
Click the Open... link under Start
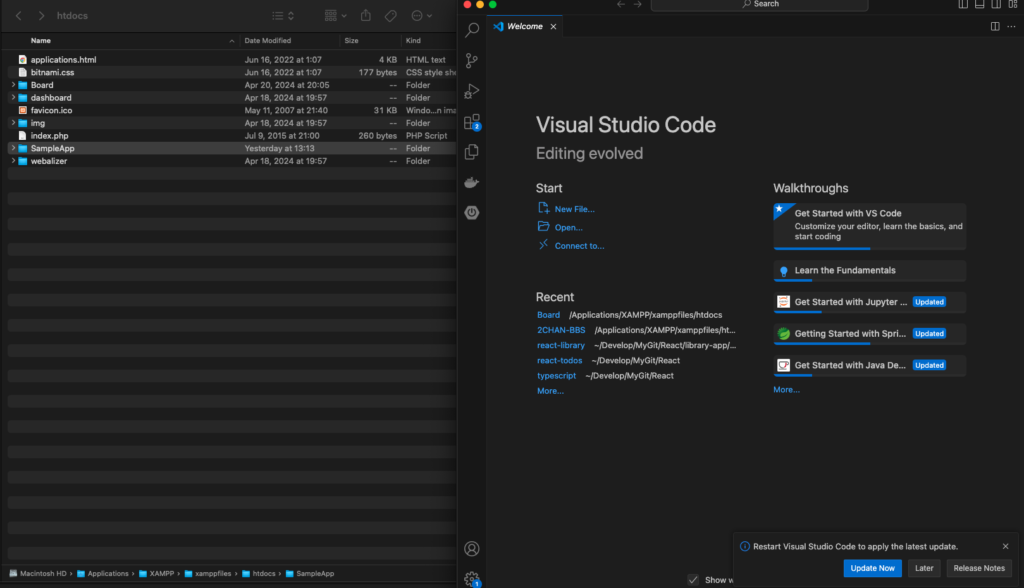568,228
